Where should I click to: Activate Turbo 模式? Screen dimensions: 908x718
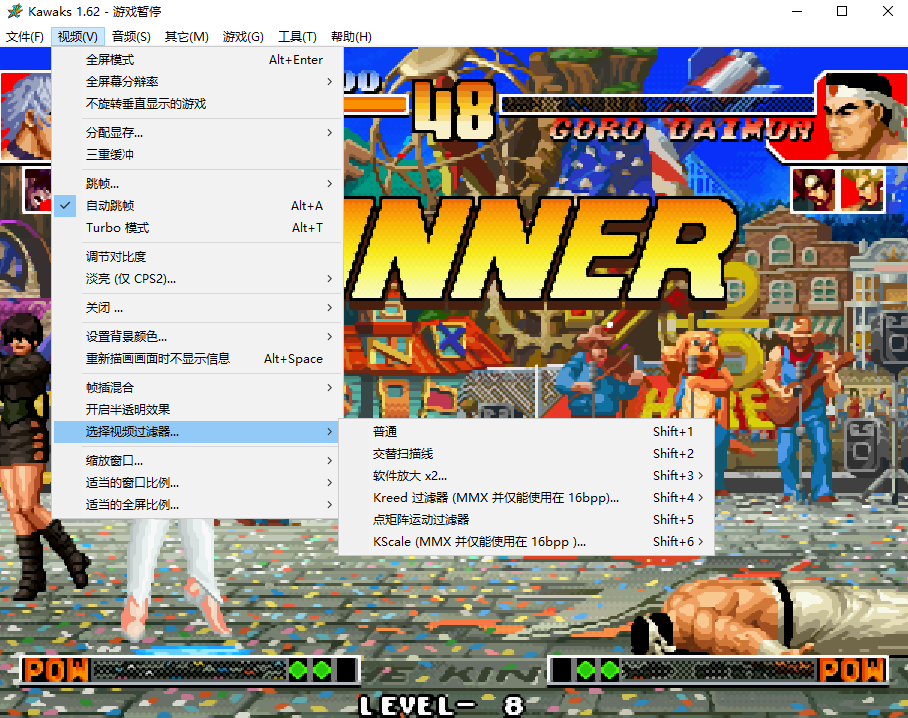[117, 228]
